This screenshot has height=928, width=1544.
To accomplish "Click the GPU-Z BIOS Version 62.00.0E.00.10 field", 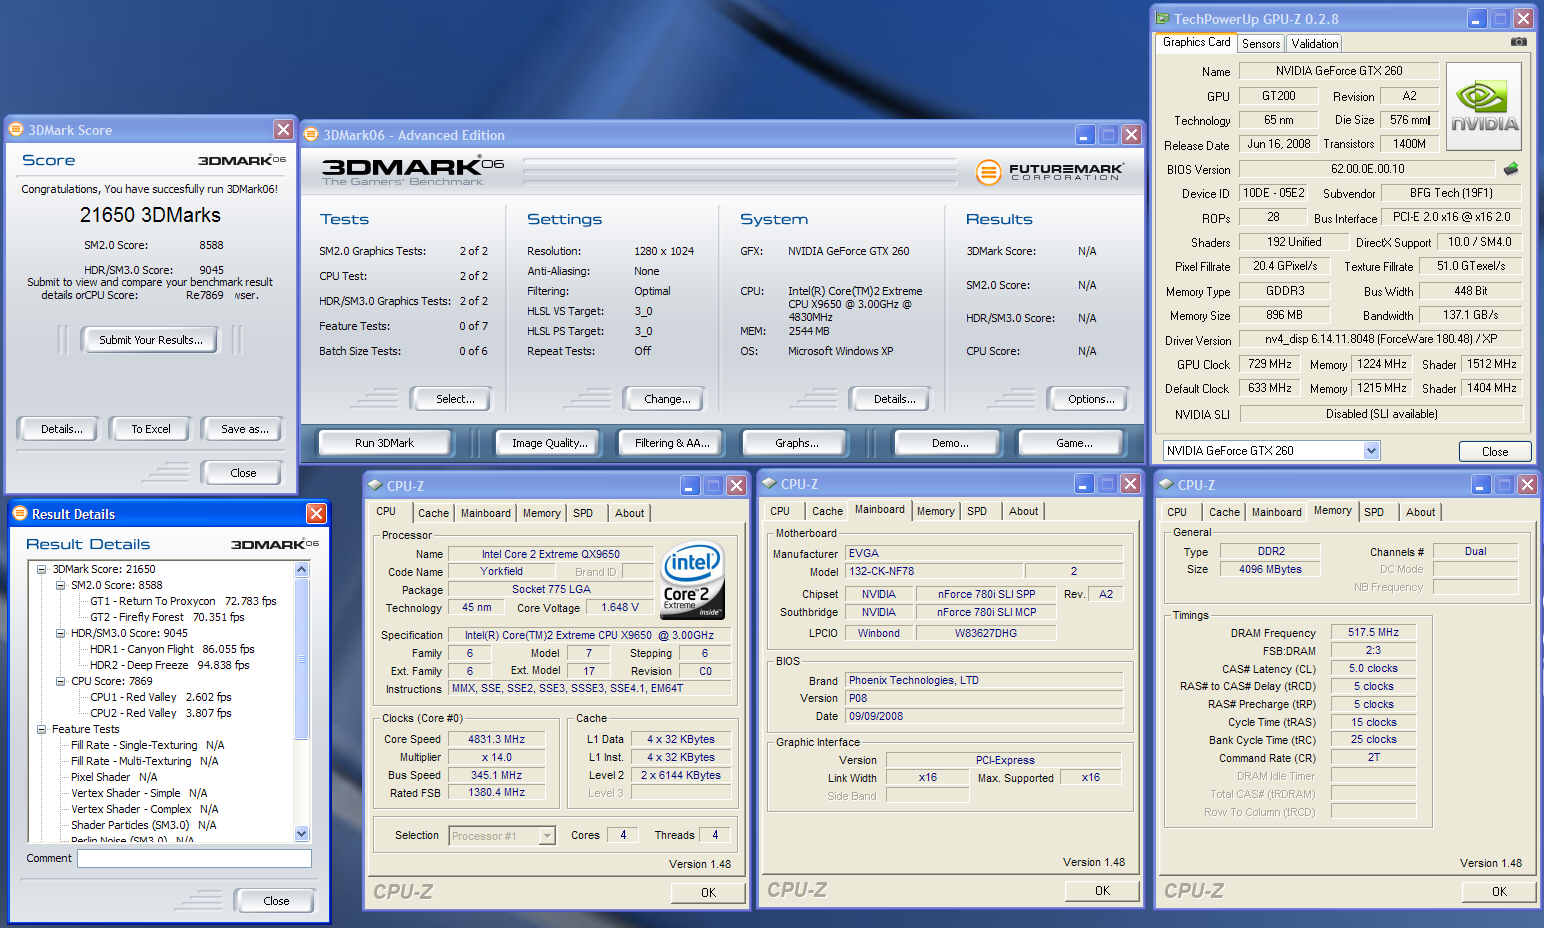I will coord(1367,169).
